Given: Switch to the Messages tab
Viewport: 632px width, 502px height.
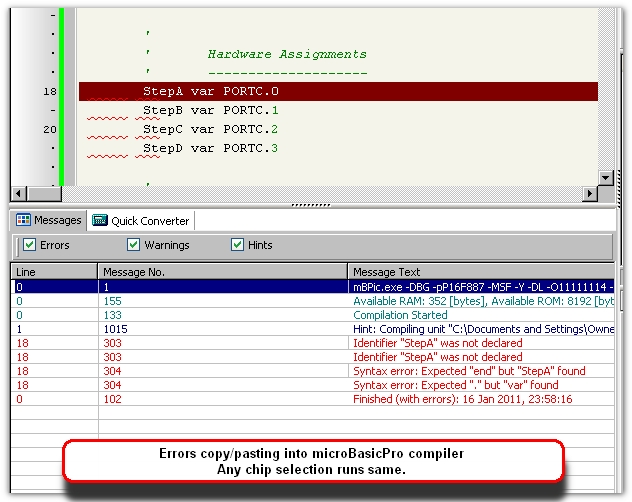Looking at the screenshot, I should [48, 220].
